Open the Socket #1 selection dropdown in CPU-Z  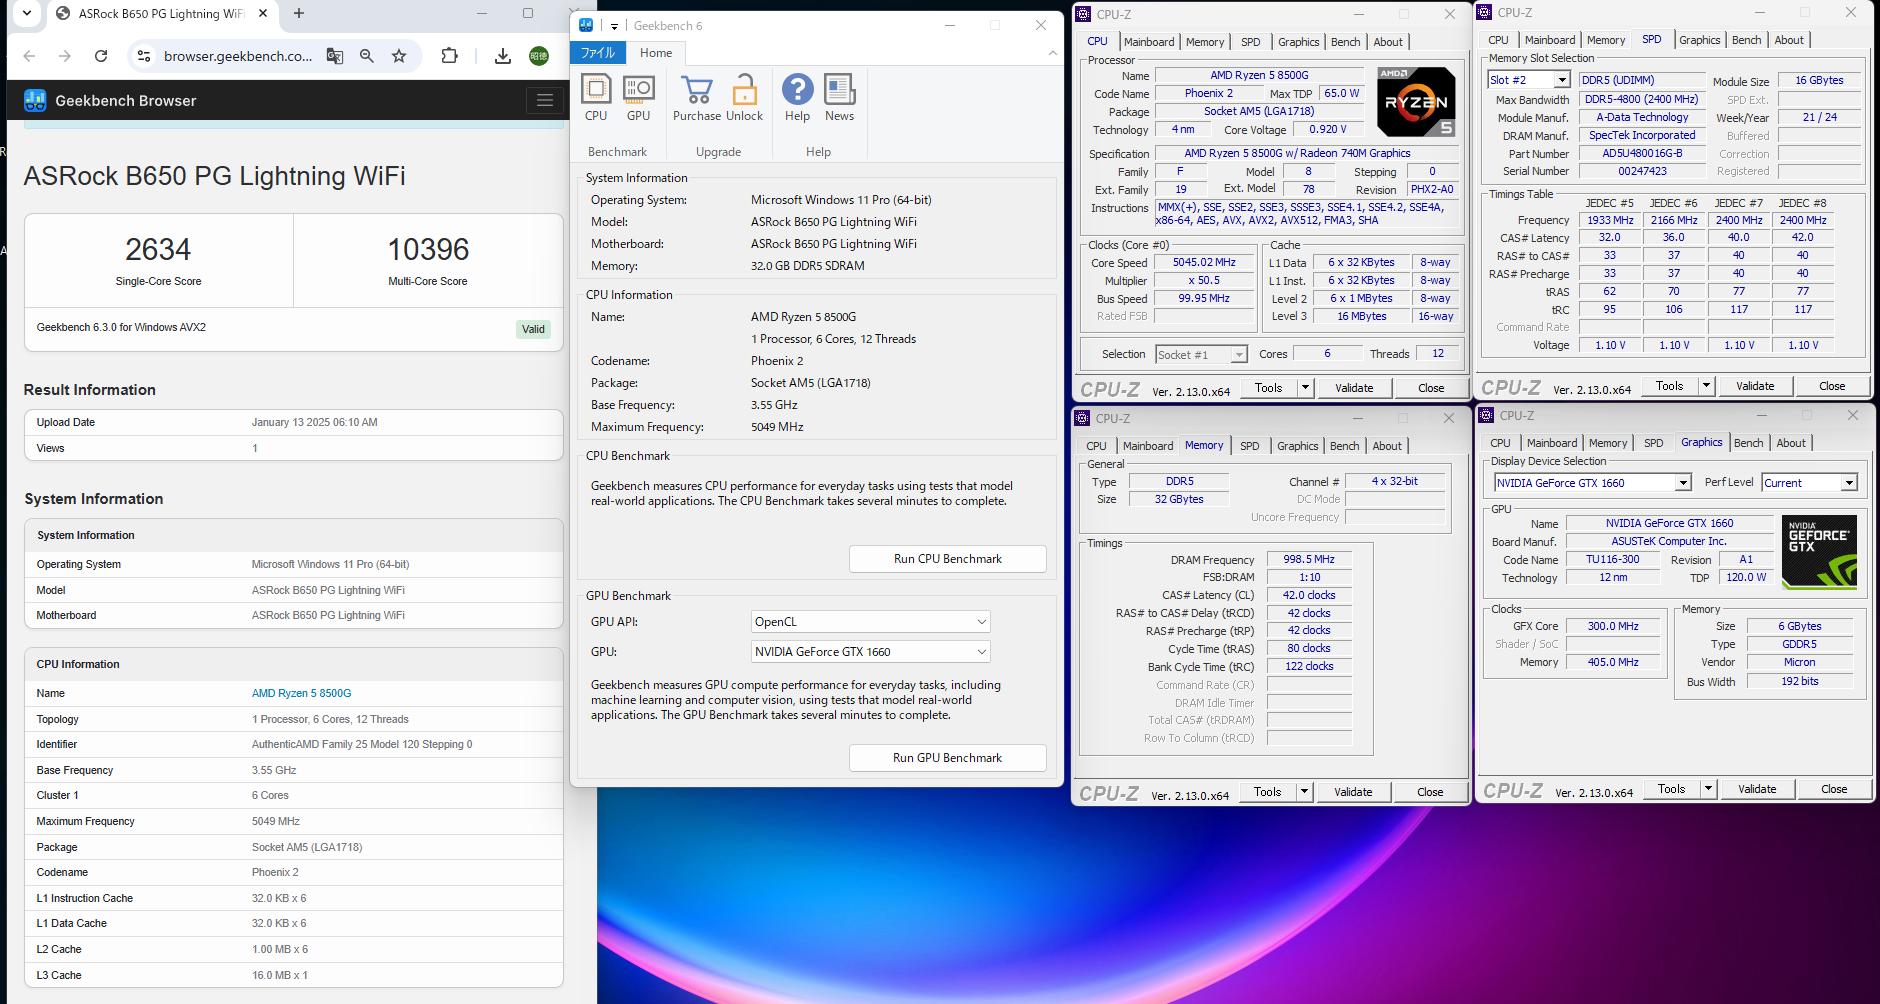tap(1202, 354)
